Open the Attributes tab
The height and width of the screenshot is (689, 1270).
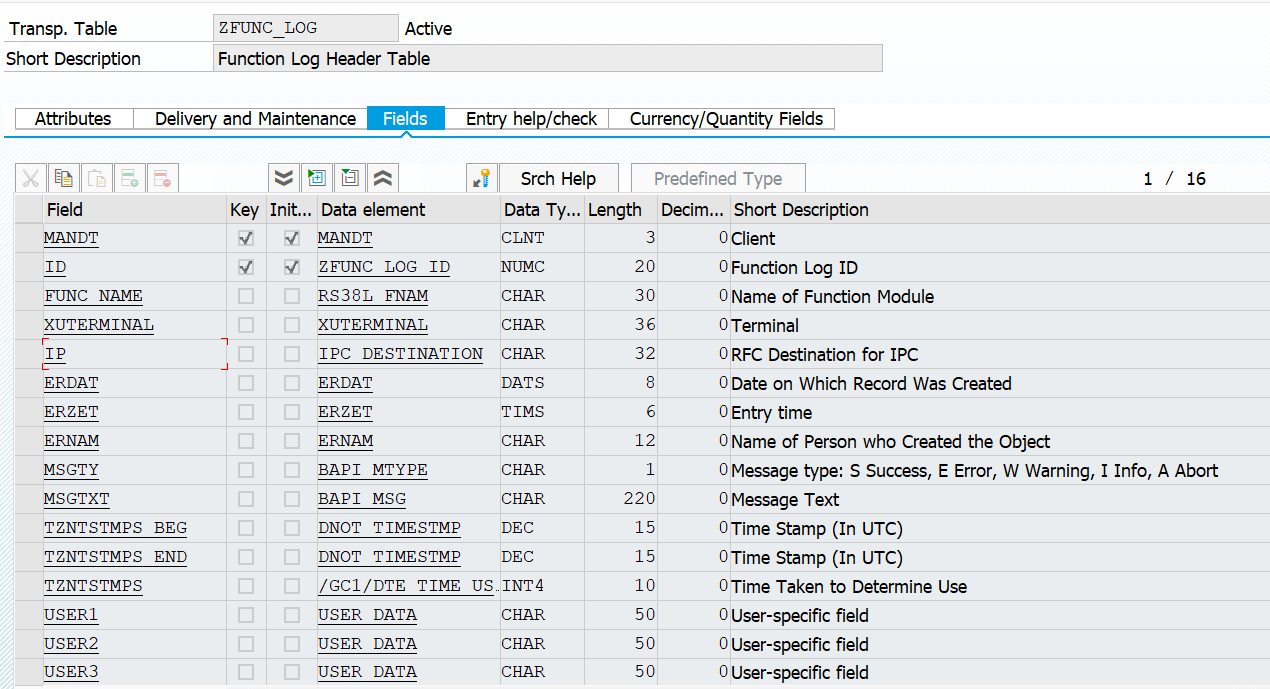pyautogui.click(x=73, y=119)
